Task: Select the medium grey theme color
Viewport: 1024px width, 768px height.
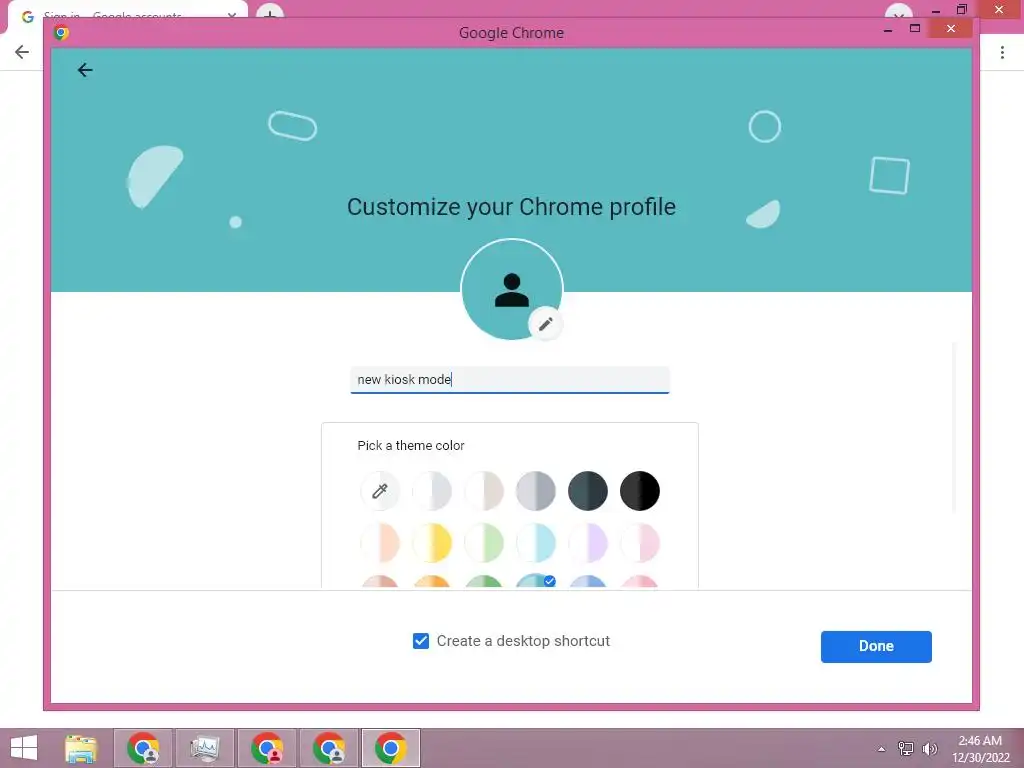Action: (536, 490)
